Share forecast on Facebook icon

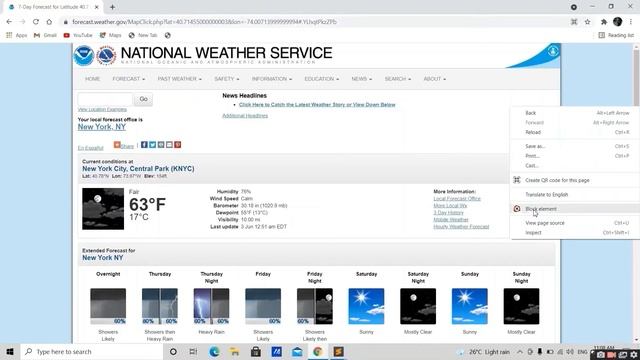[144, 144]
